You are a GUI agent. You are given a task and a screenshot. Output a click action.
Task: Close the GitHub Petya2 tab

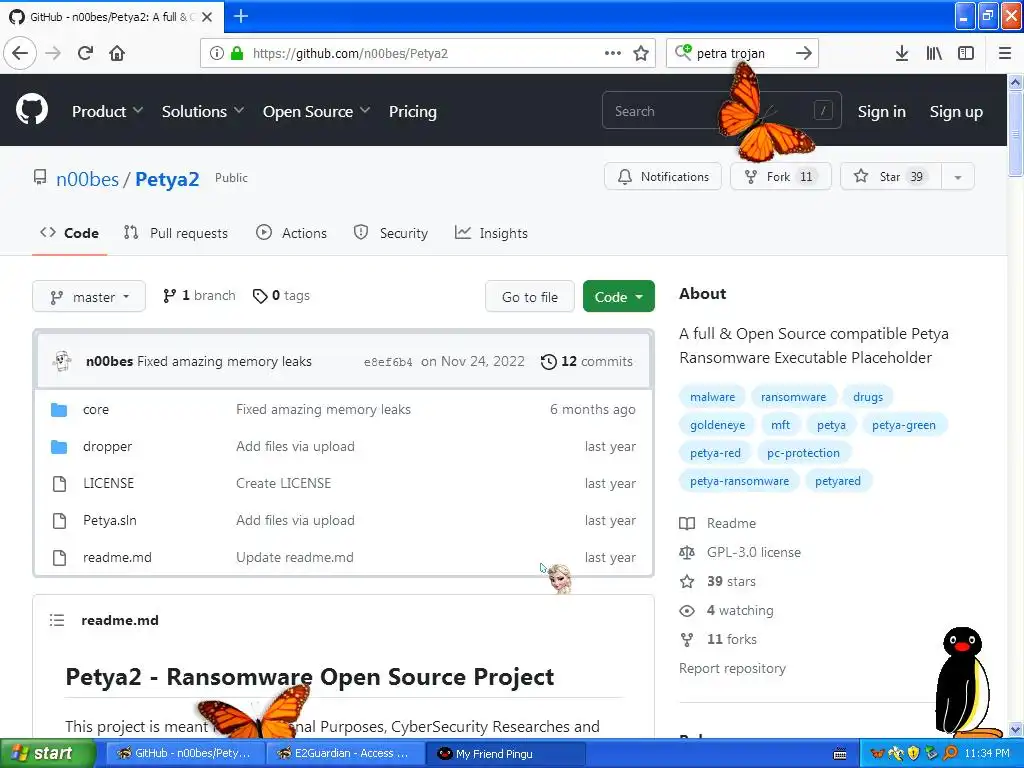[207, 17]
